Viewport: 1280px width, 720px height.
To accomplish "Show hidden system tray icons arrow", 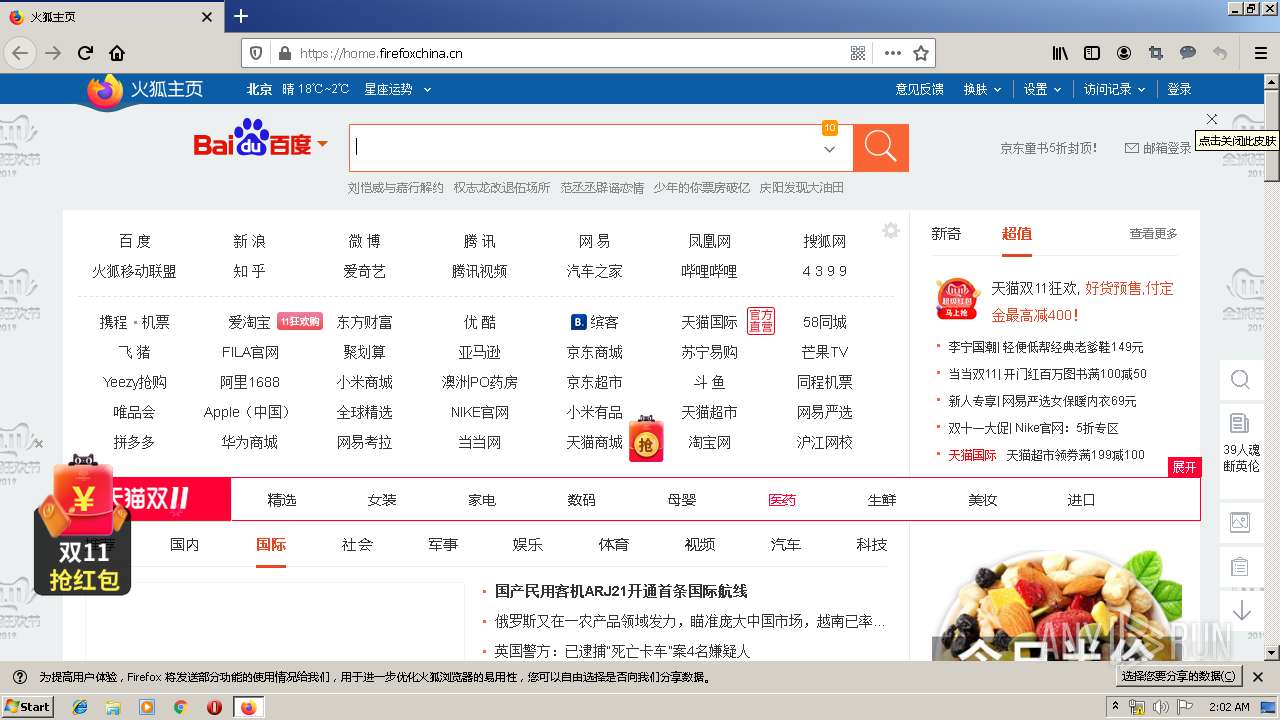I will [1115, 707].
